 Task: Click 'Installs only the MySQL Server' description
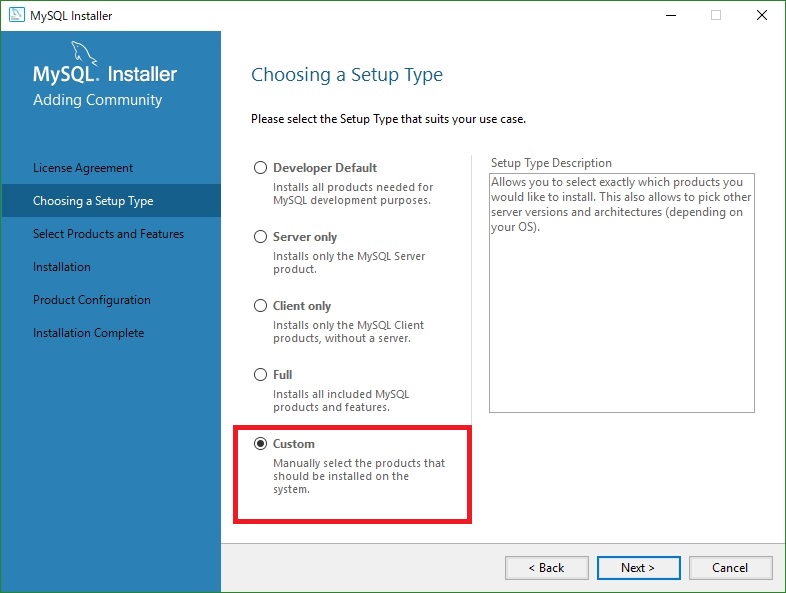coord(349,263)
